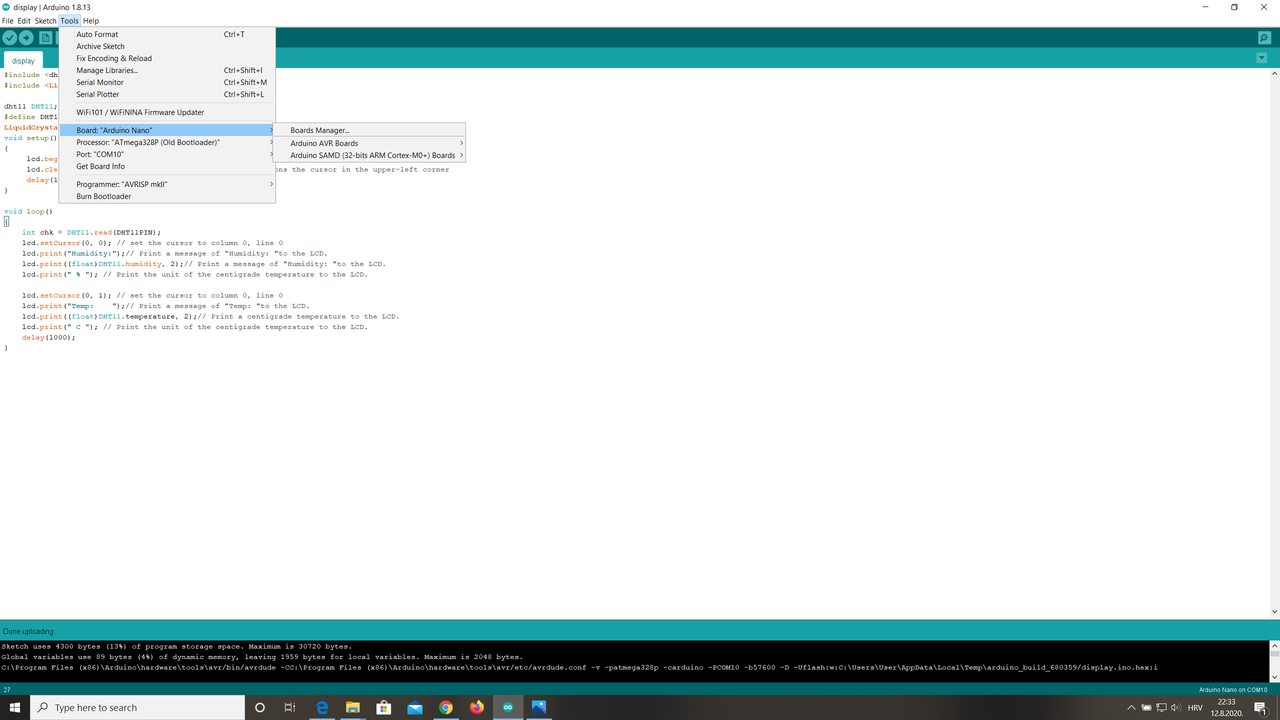Launch Serial Monitor from Tools menu
The width and height of the screenshot is (1280, 720).
tap(167, 82)
